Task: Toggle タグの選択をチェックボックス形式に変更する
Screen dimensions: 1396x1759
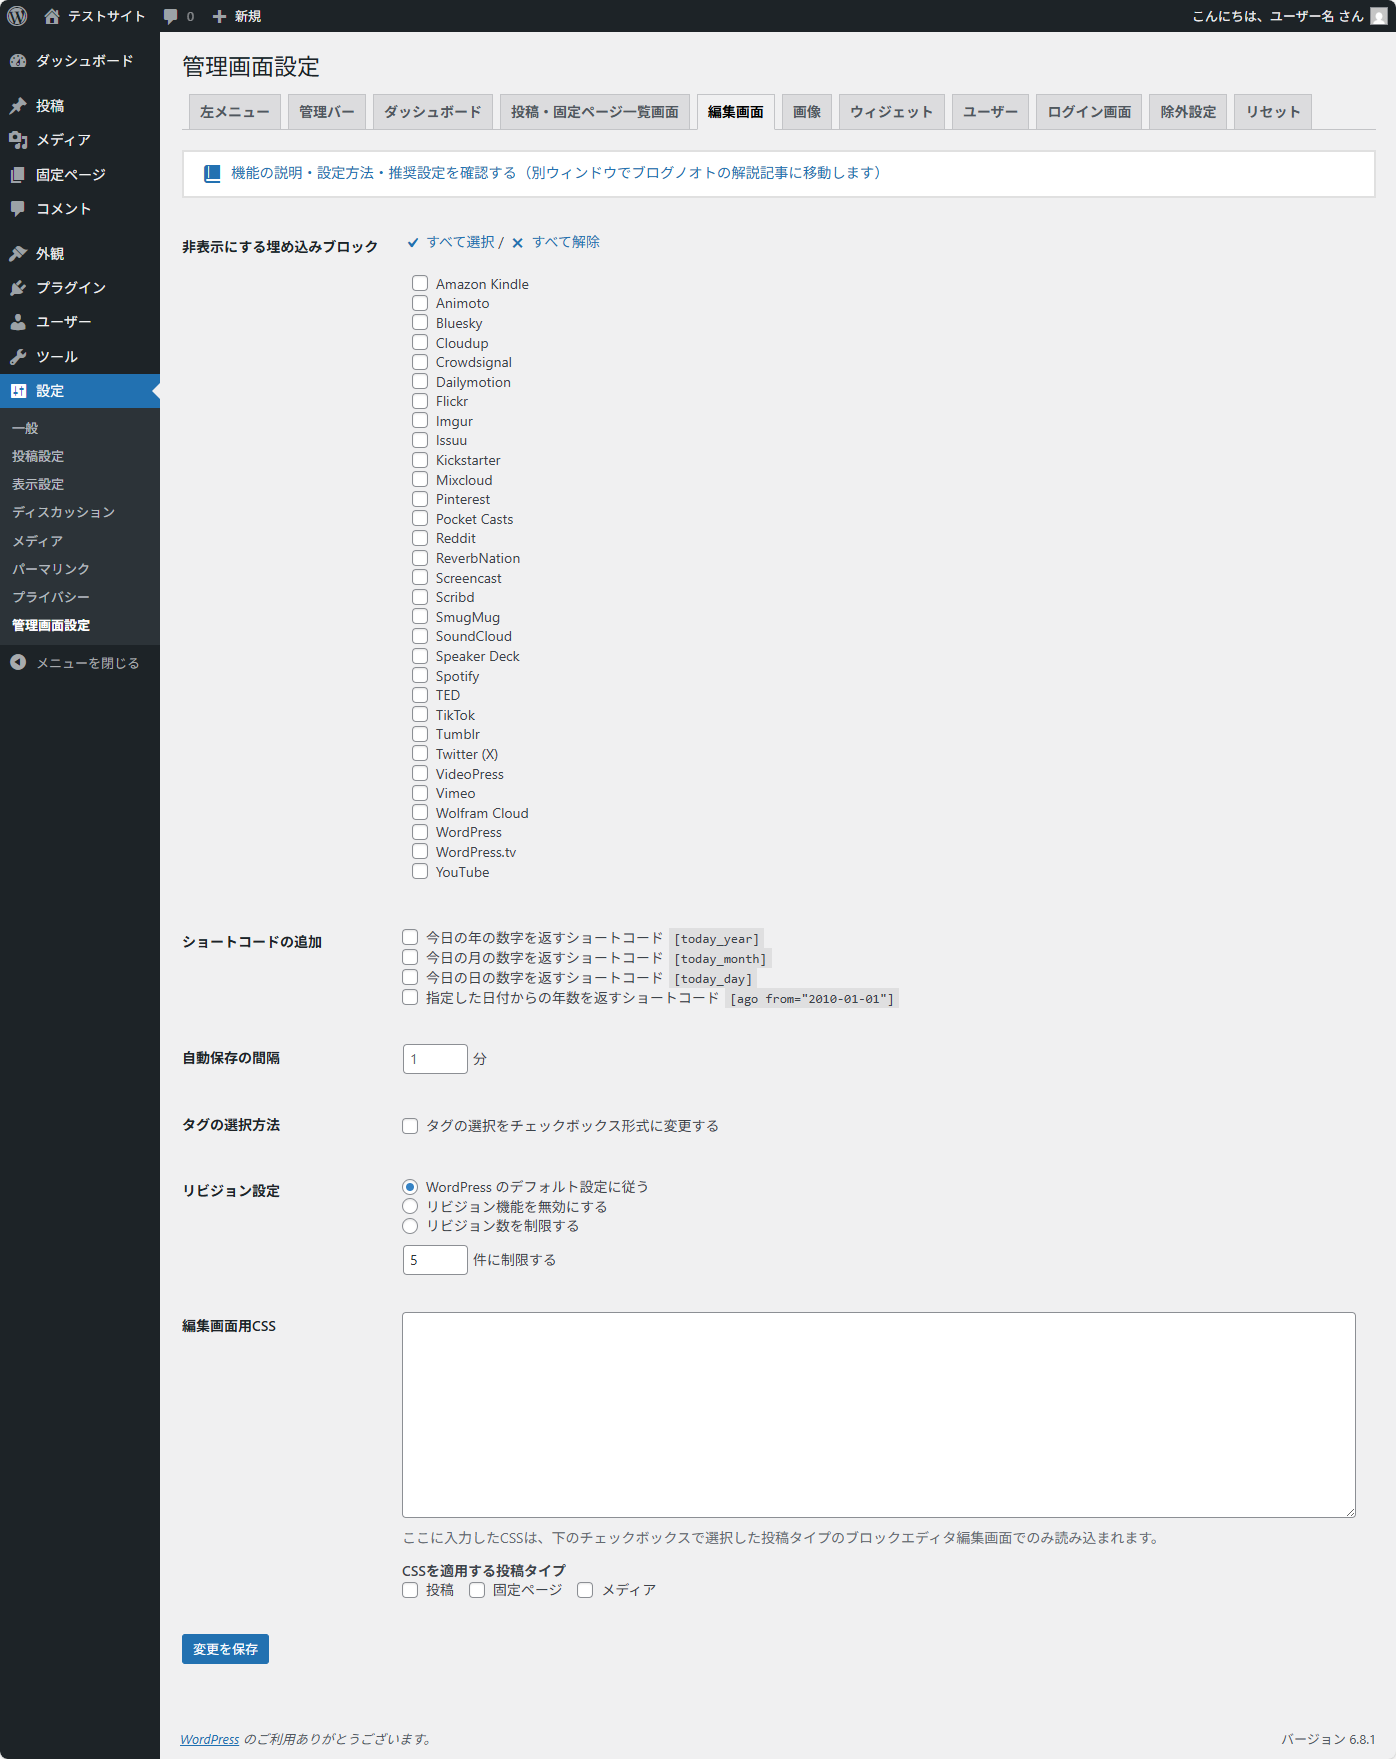Action: [x=410, y=1126]
